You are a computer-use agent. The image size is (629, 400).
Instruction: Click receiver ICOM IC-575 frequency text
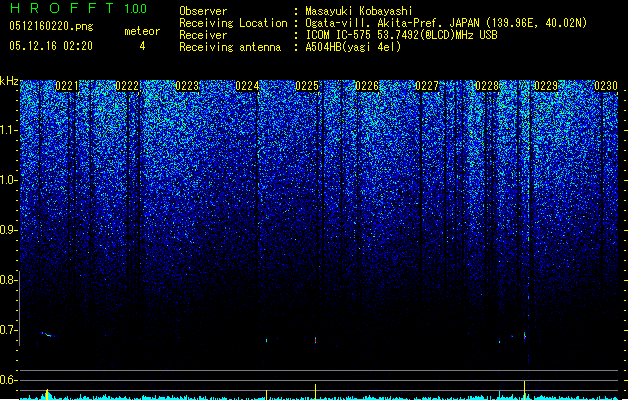tap(401, 35)
